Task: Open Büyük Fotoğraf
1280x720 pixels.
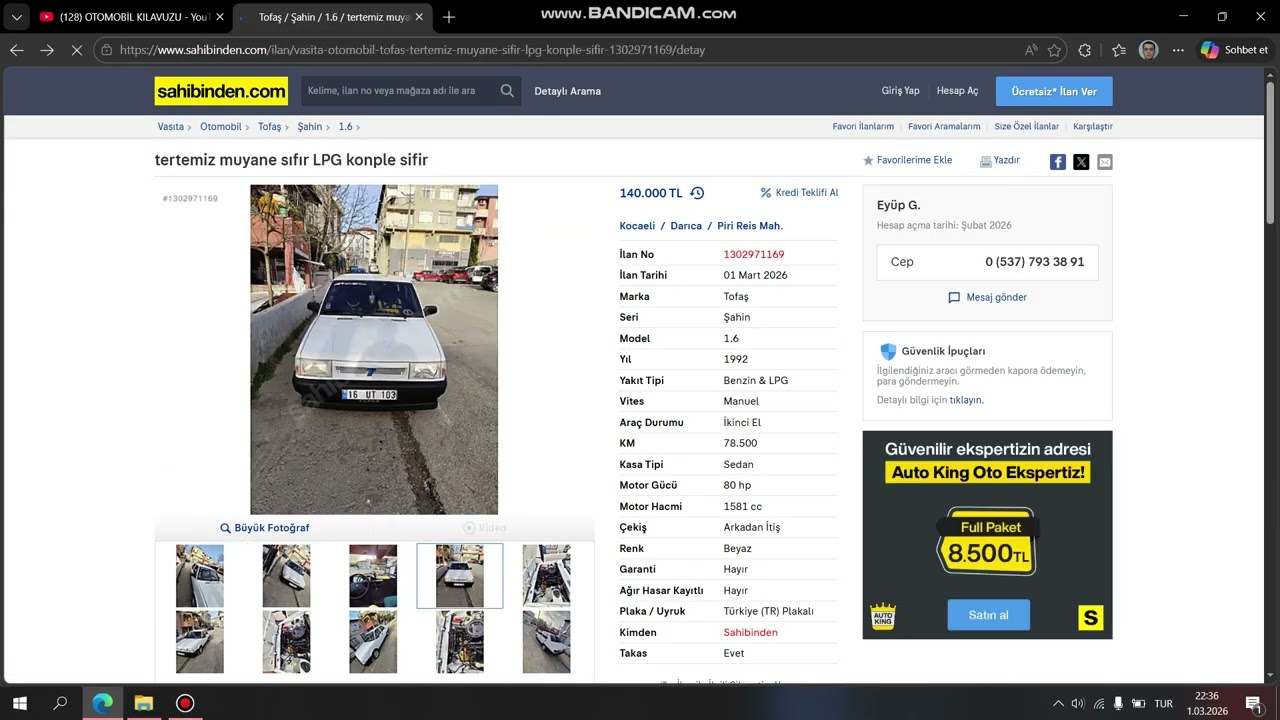Action: point(265,528)
